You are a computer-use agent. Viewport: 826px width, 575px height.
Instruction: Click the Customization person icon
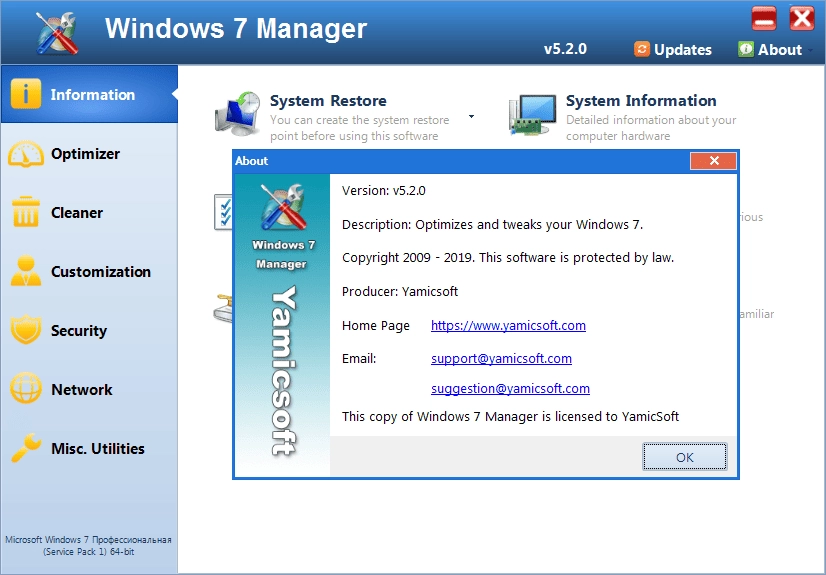click(25, 271)
